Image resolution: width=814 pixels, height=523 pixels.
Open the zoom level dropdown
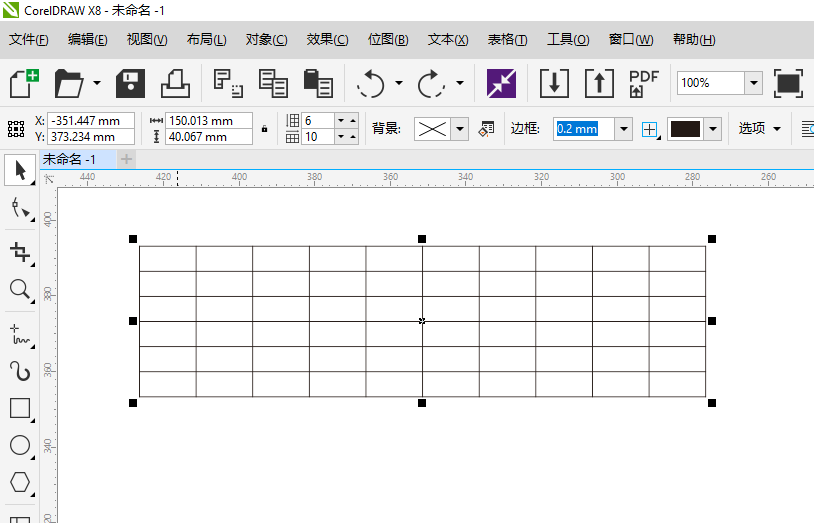(753, 83)
